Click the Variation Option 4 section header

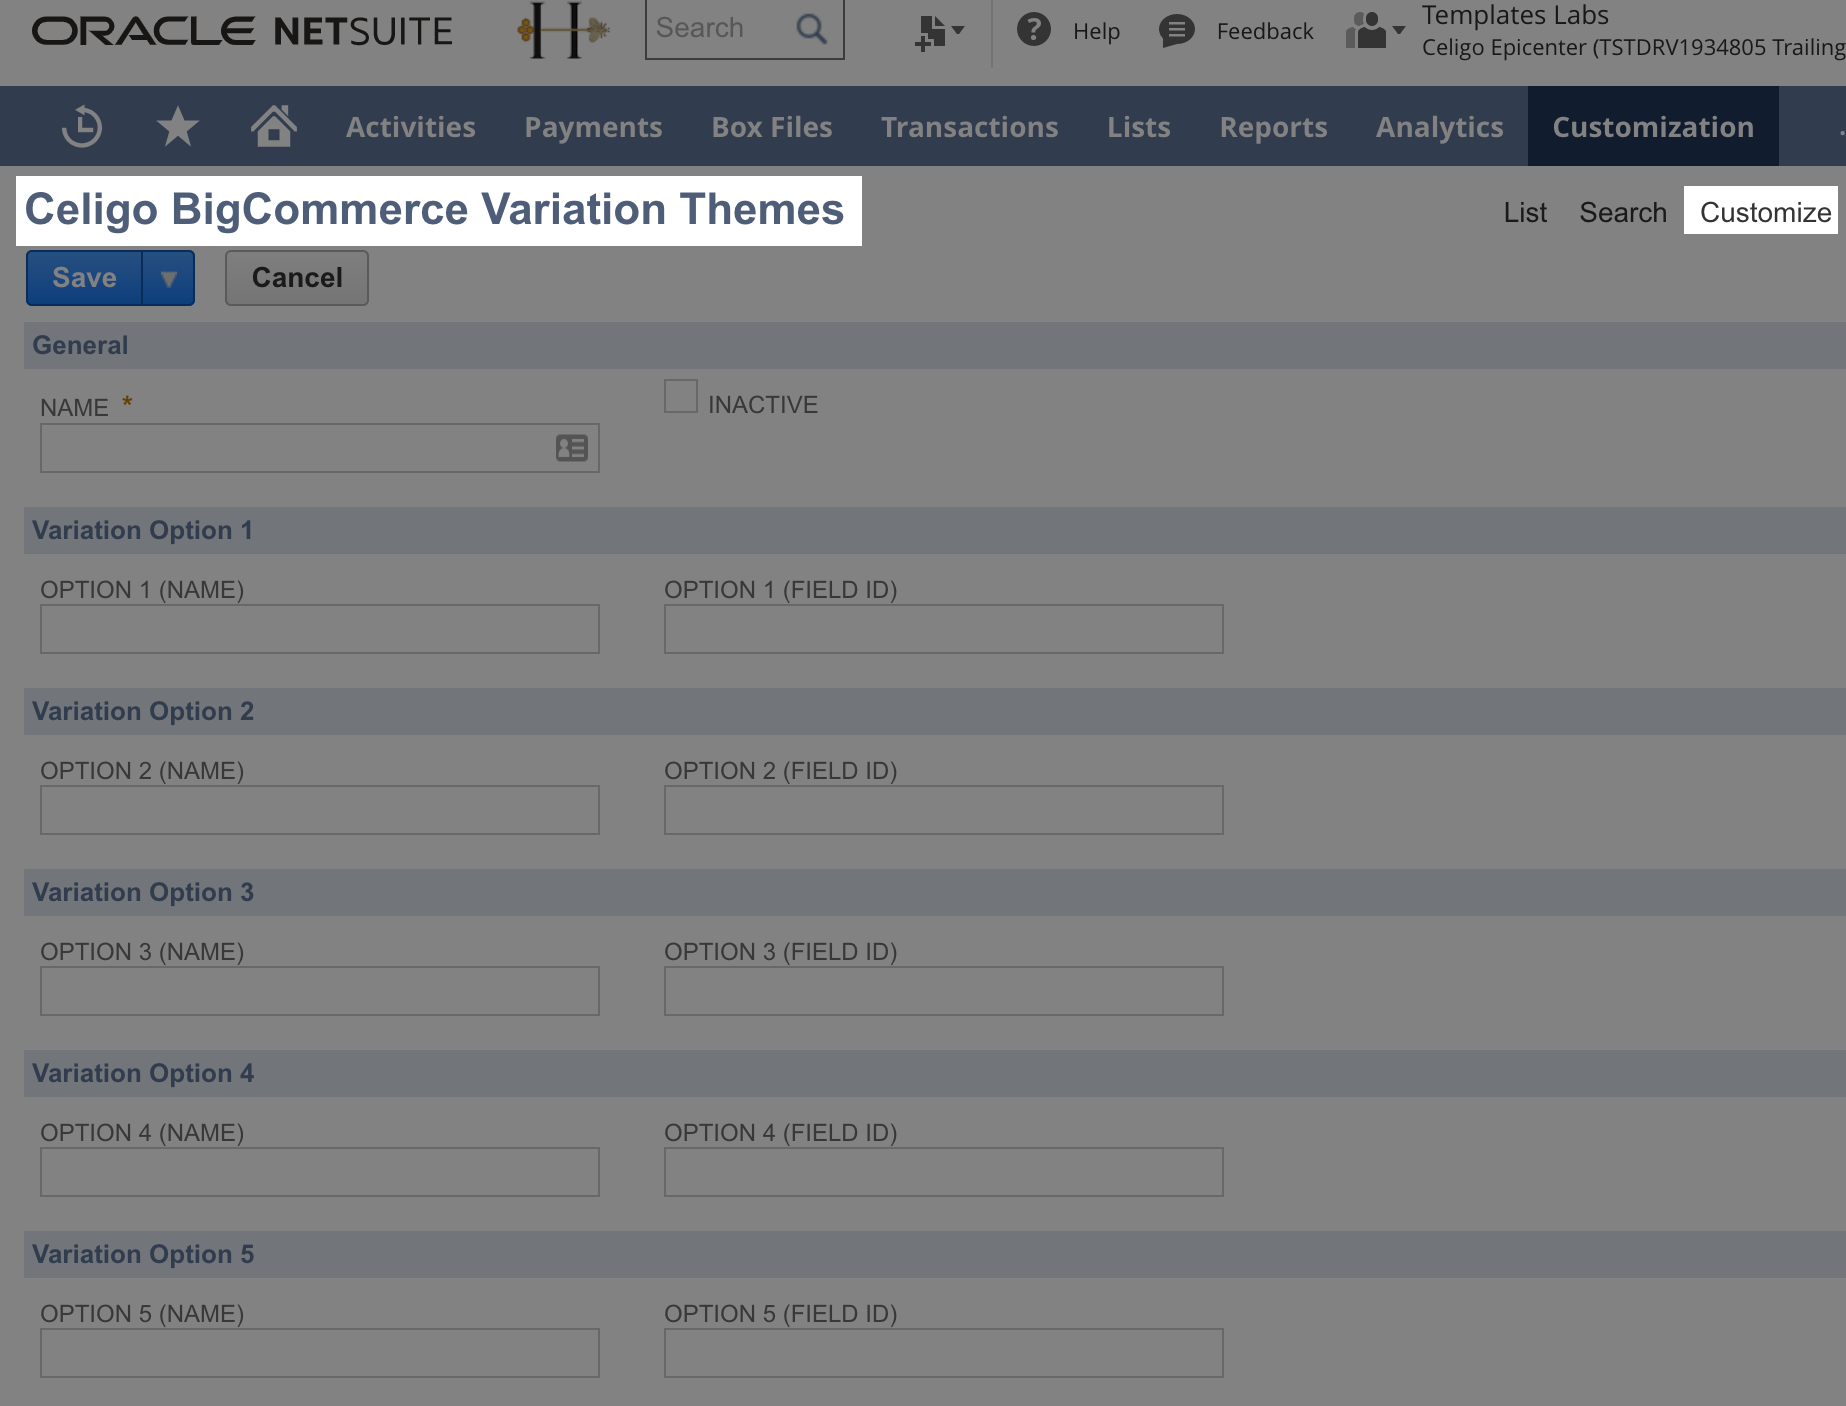tap(935, 1073)
